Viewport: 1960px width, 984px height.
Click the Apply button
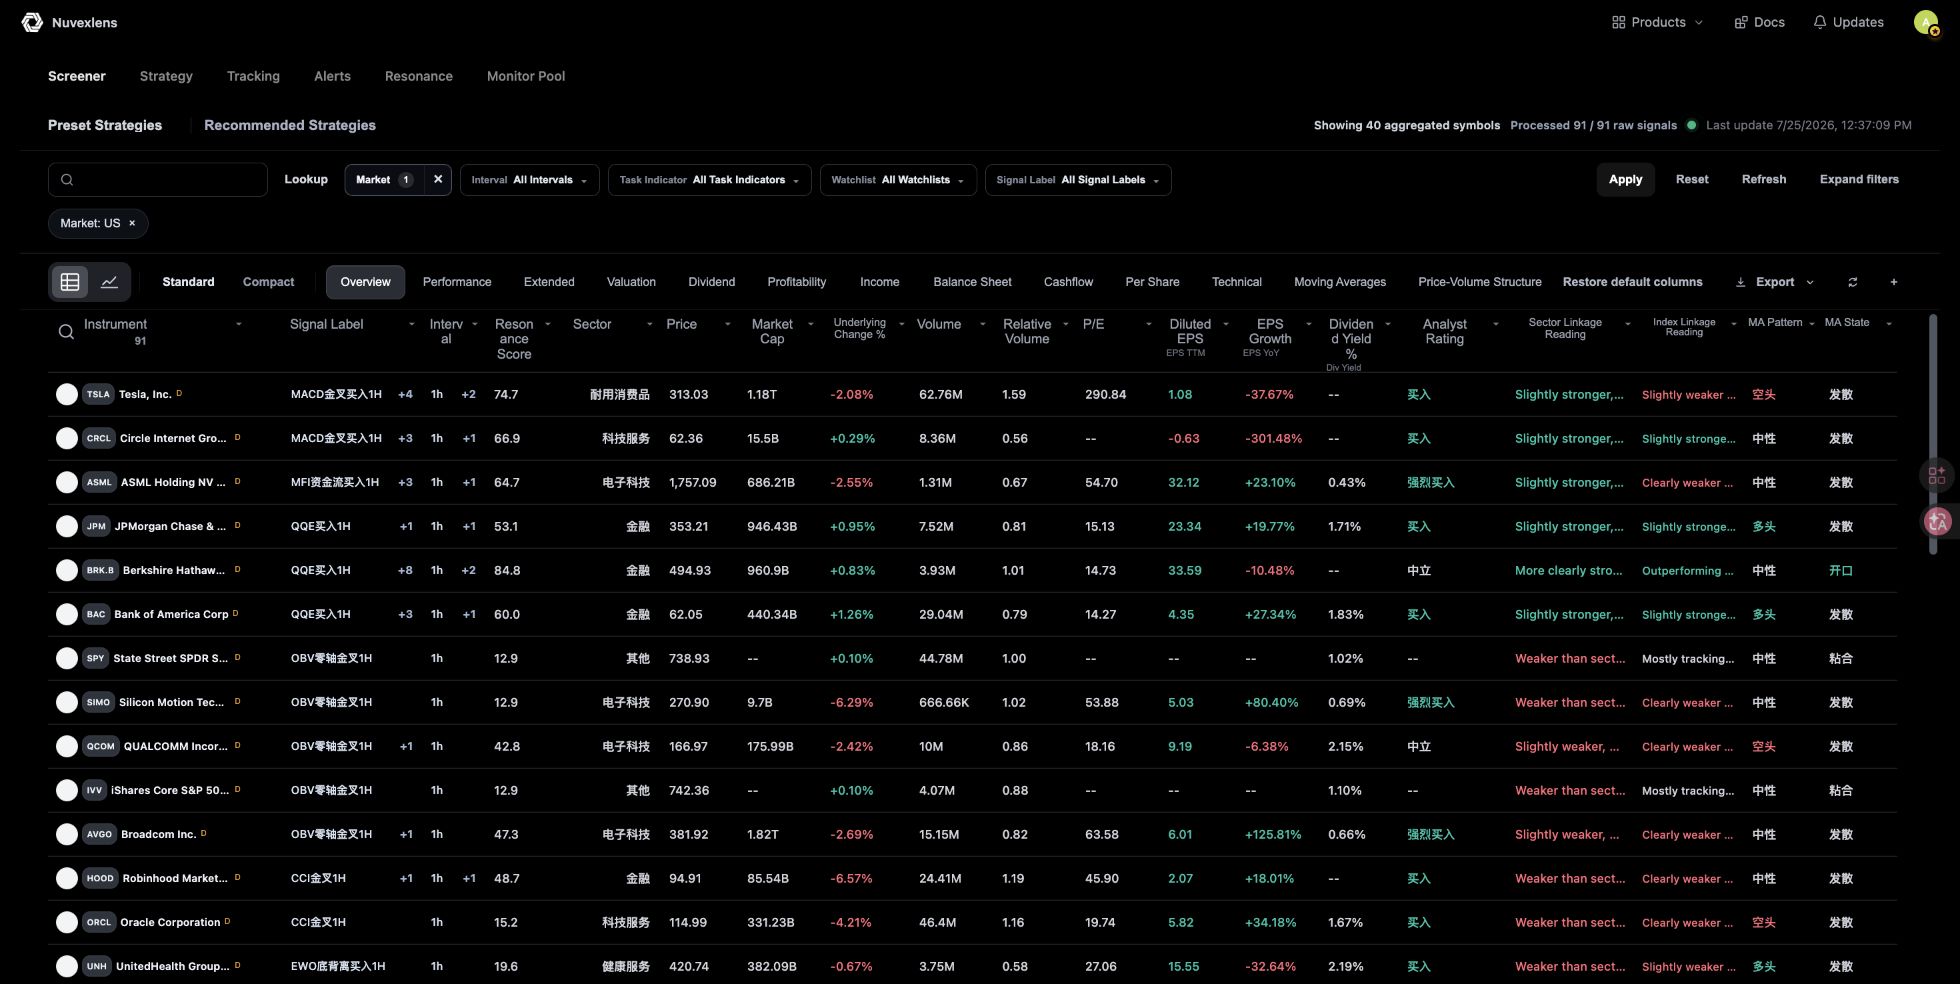point(1625,180)
